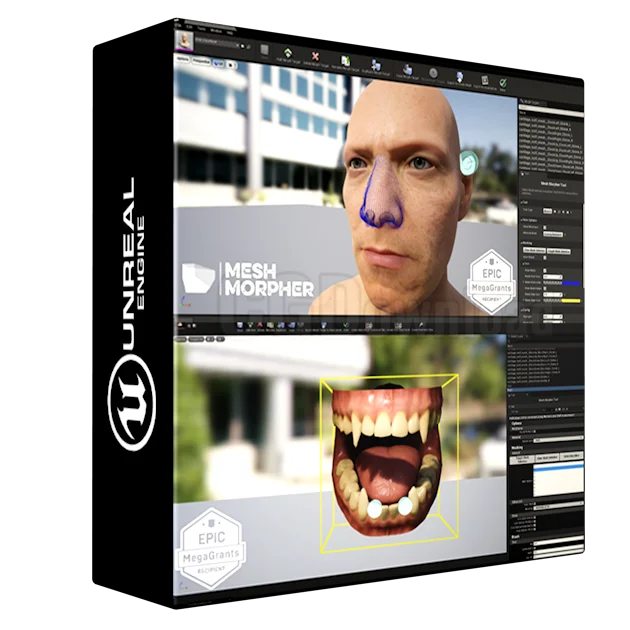Click the Mask Edge Size value field

click(x=552, y=295)
